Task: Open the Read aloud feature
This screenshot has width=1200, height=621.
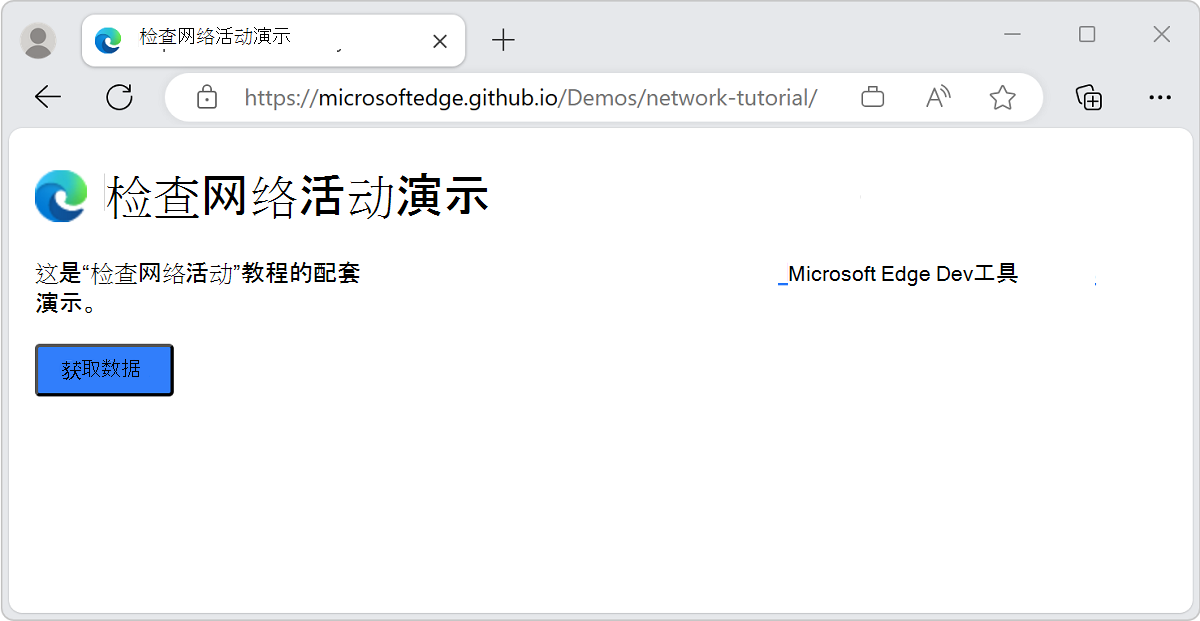Action: [x=937, y=97]
